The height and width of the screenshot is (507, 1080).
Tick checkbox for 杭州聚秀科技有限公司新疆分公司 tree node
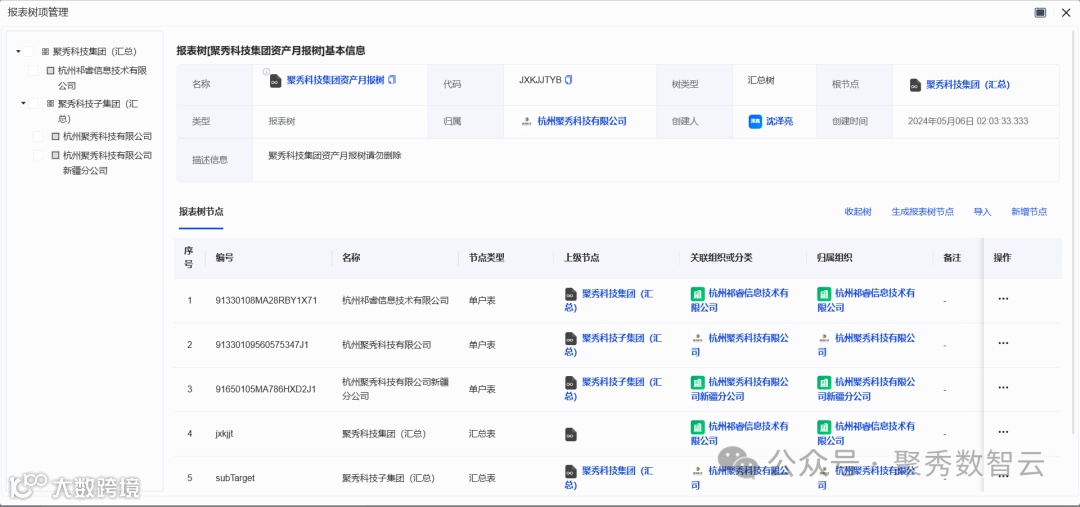[x=39, y=155]
